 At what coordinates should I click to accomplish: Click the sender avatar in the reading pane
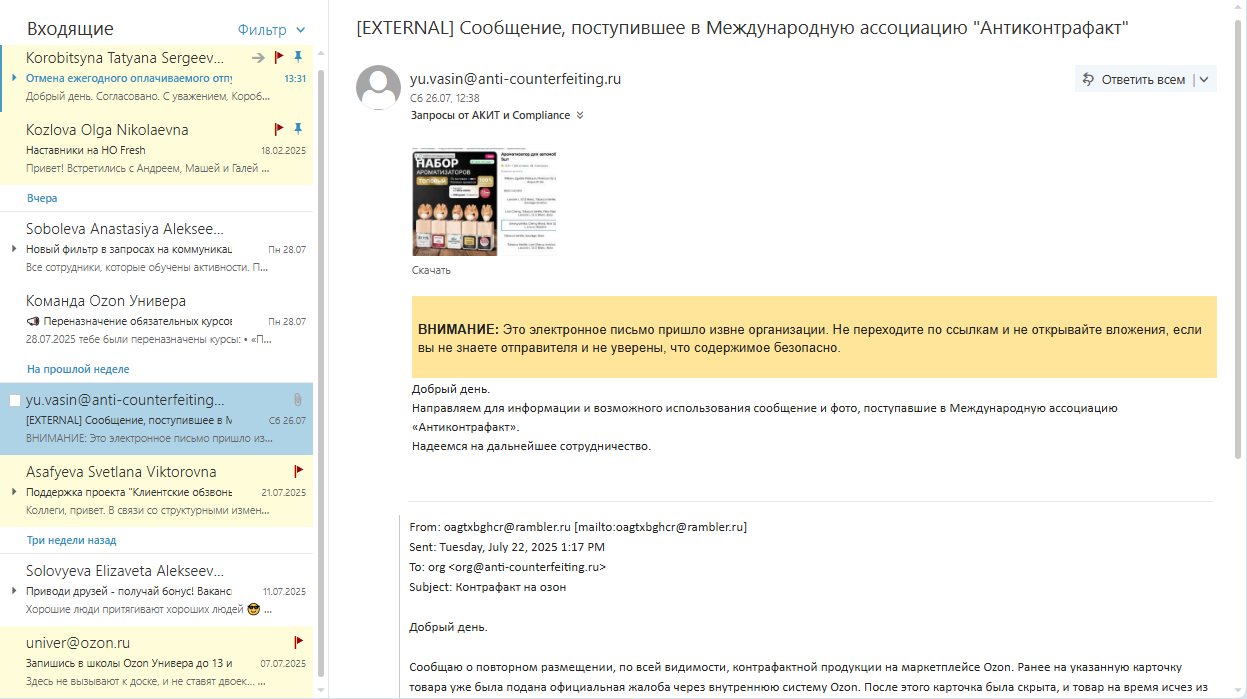click(x=379, y=88)
